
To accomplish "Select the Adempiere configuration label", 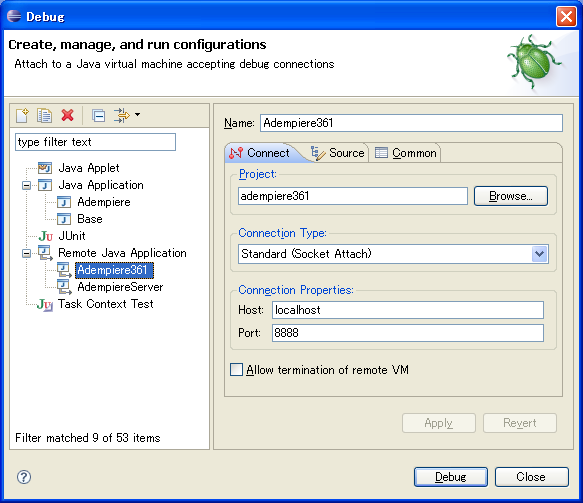I will click(x=104, y=202).
